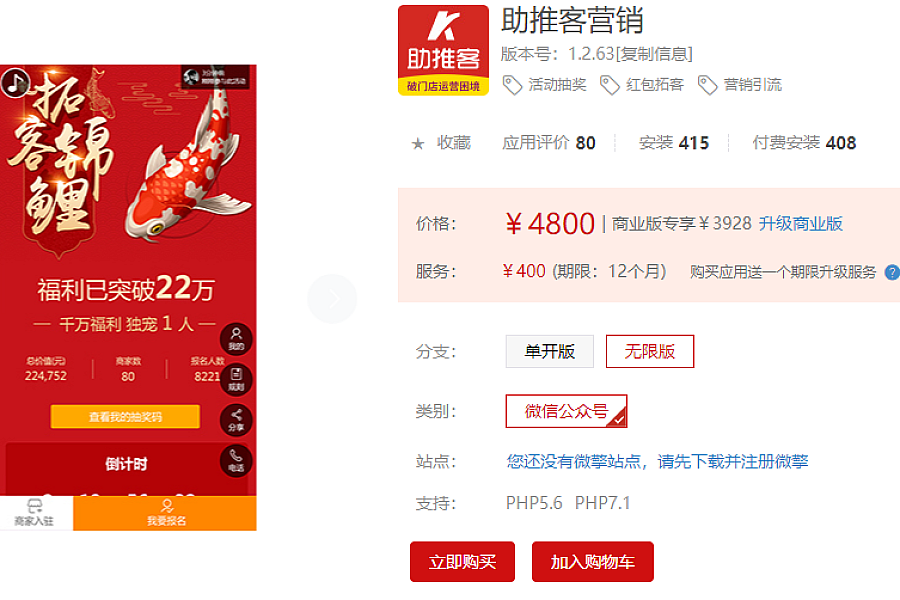Click the 升级商业版 link
Image resolution: width=900 pixels, height=600 pixels.
coord(800,223)
